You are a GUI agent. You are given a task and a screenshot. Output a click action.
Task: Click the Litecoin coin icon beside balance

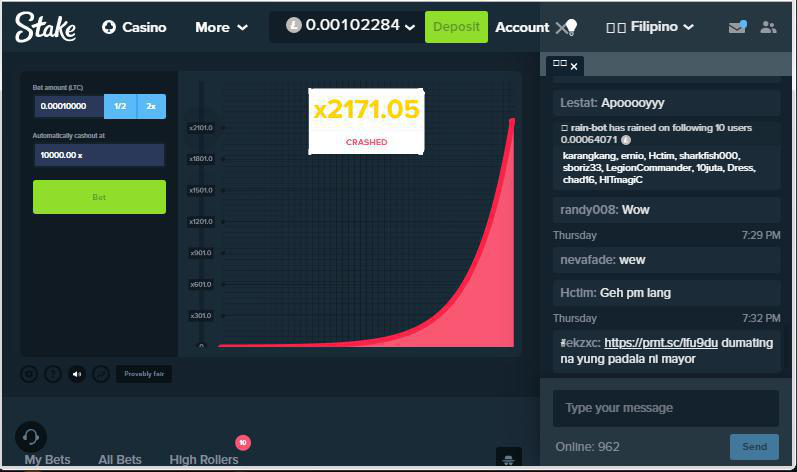294,25
